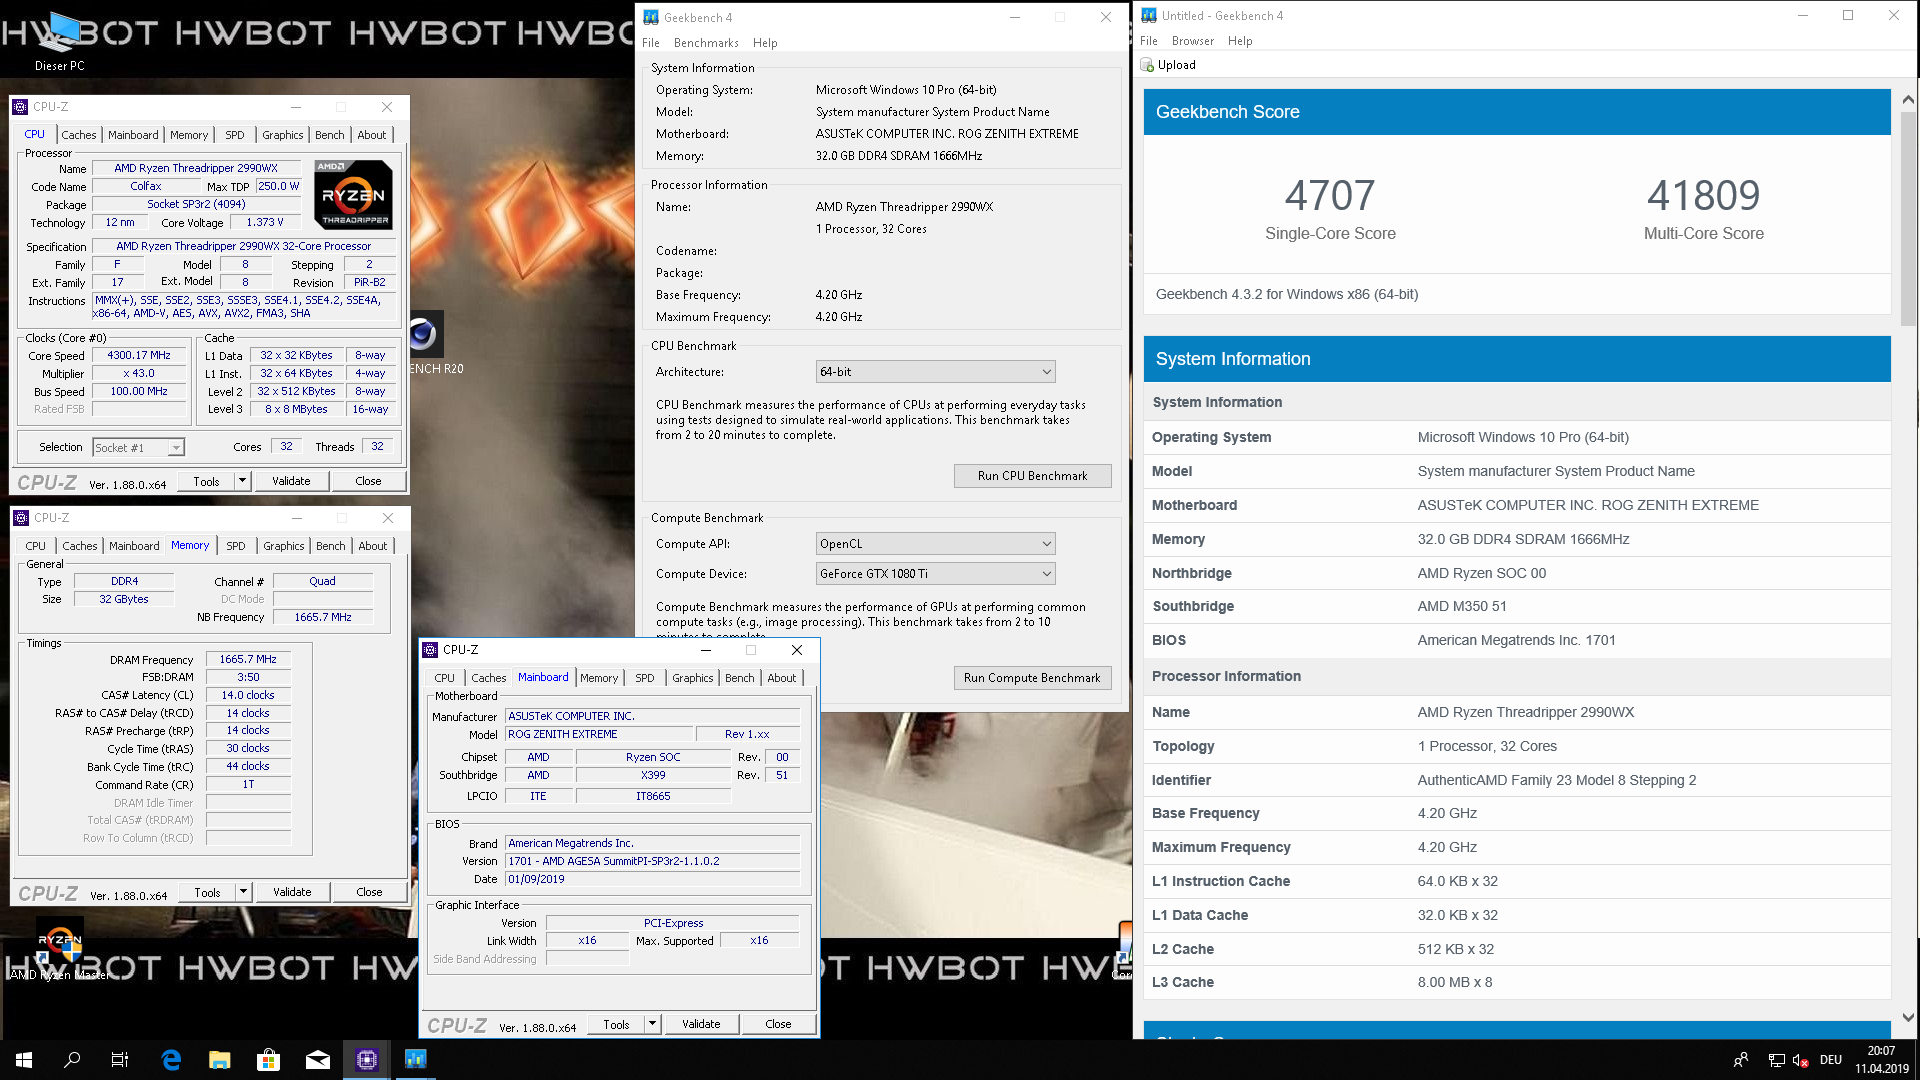Open the Socket #1 selection dropdown
The width and height of the screenshot is (1920, 1080).
[139, 448]
